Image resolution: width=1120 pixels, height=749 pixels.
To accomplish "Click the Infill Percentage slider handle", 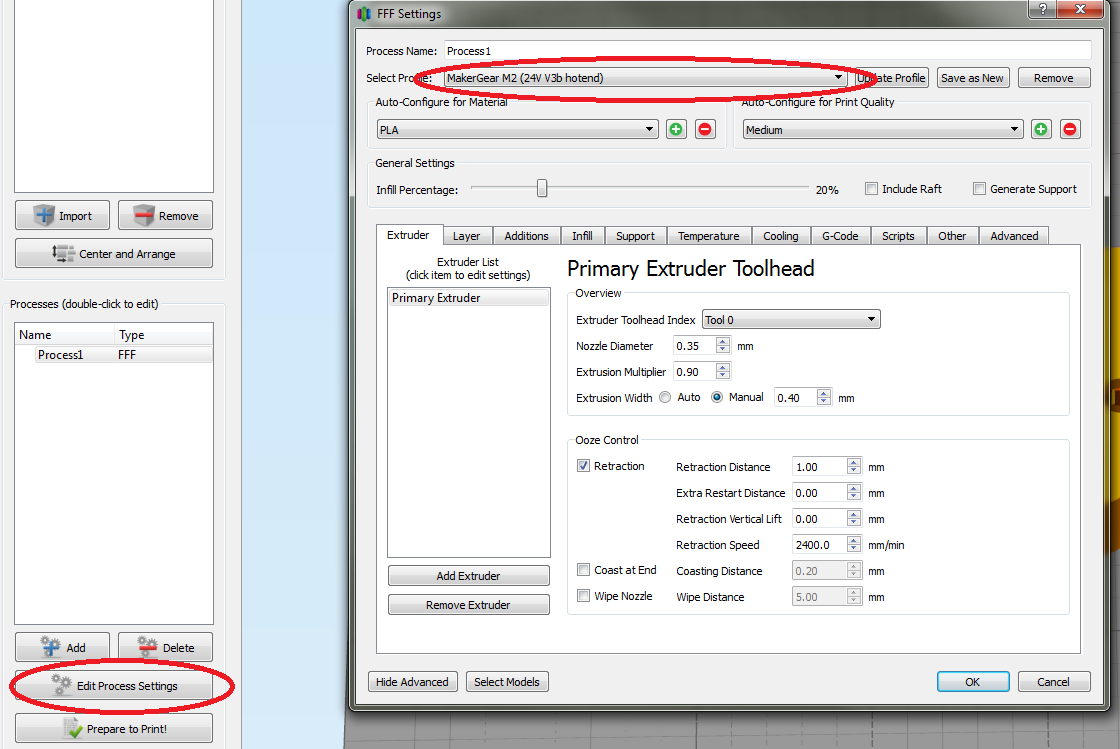I will click(542, 188).
